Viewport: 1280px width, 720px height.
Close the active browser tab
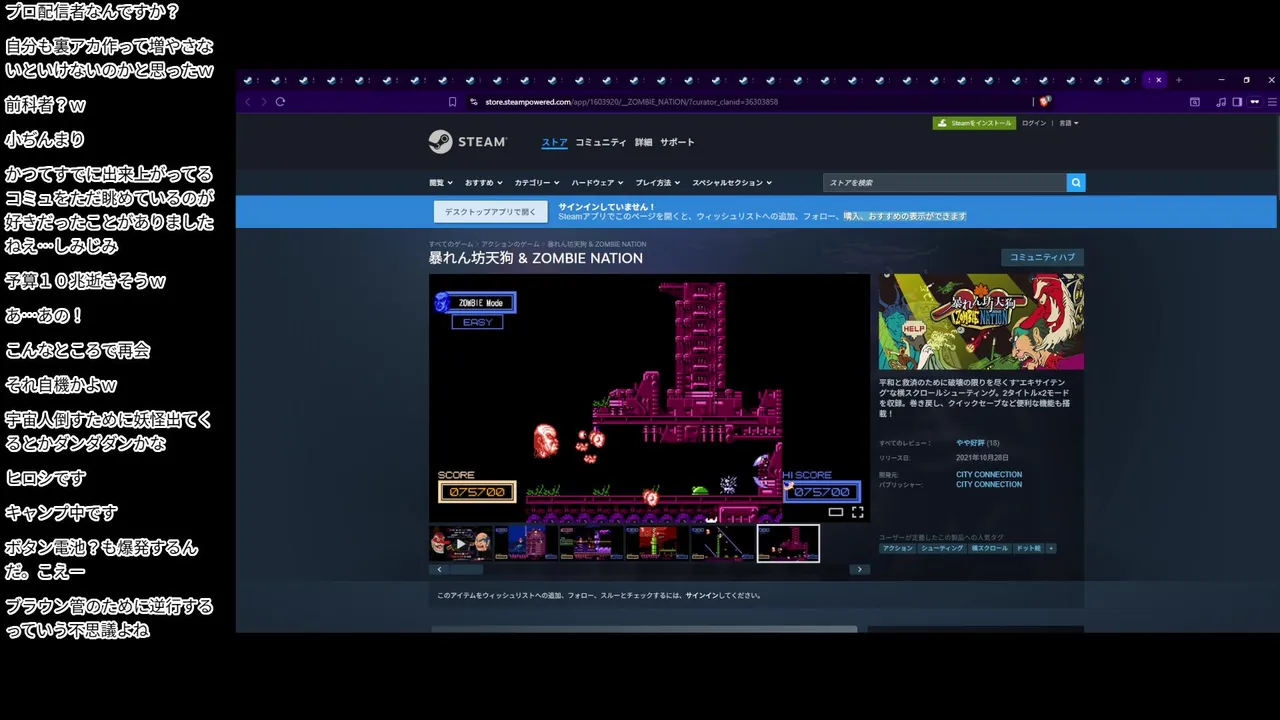[1159, 80]
